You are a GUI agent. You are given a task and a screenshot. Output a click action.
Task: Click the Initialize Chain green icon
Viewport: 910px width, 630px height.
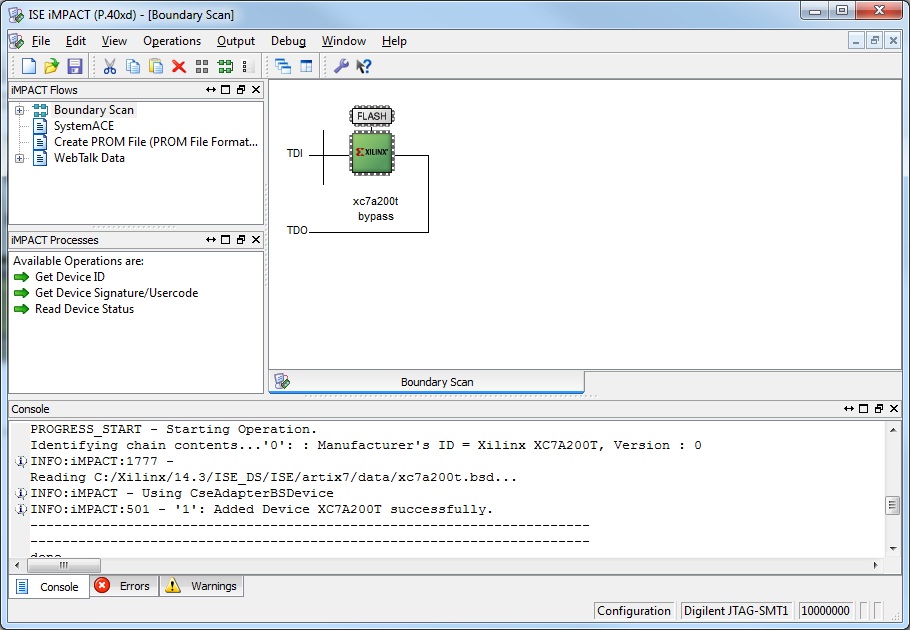[225, 66]
